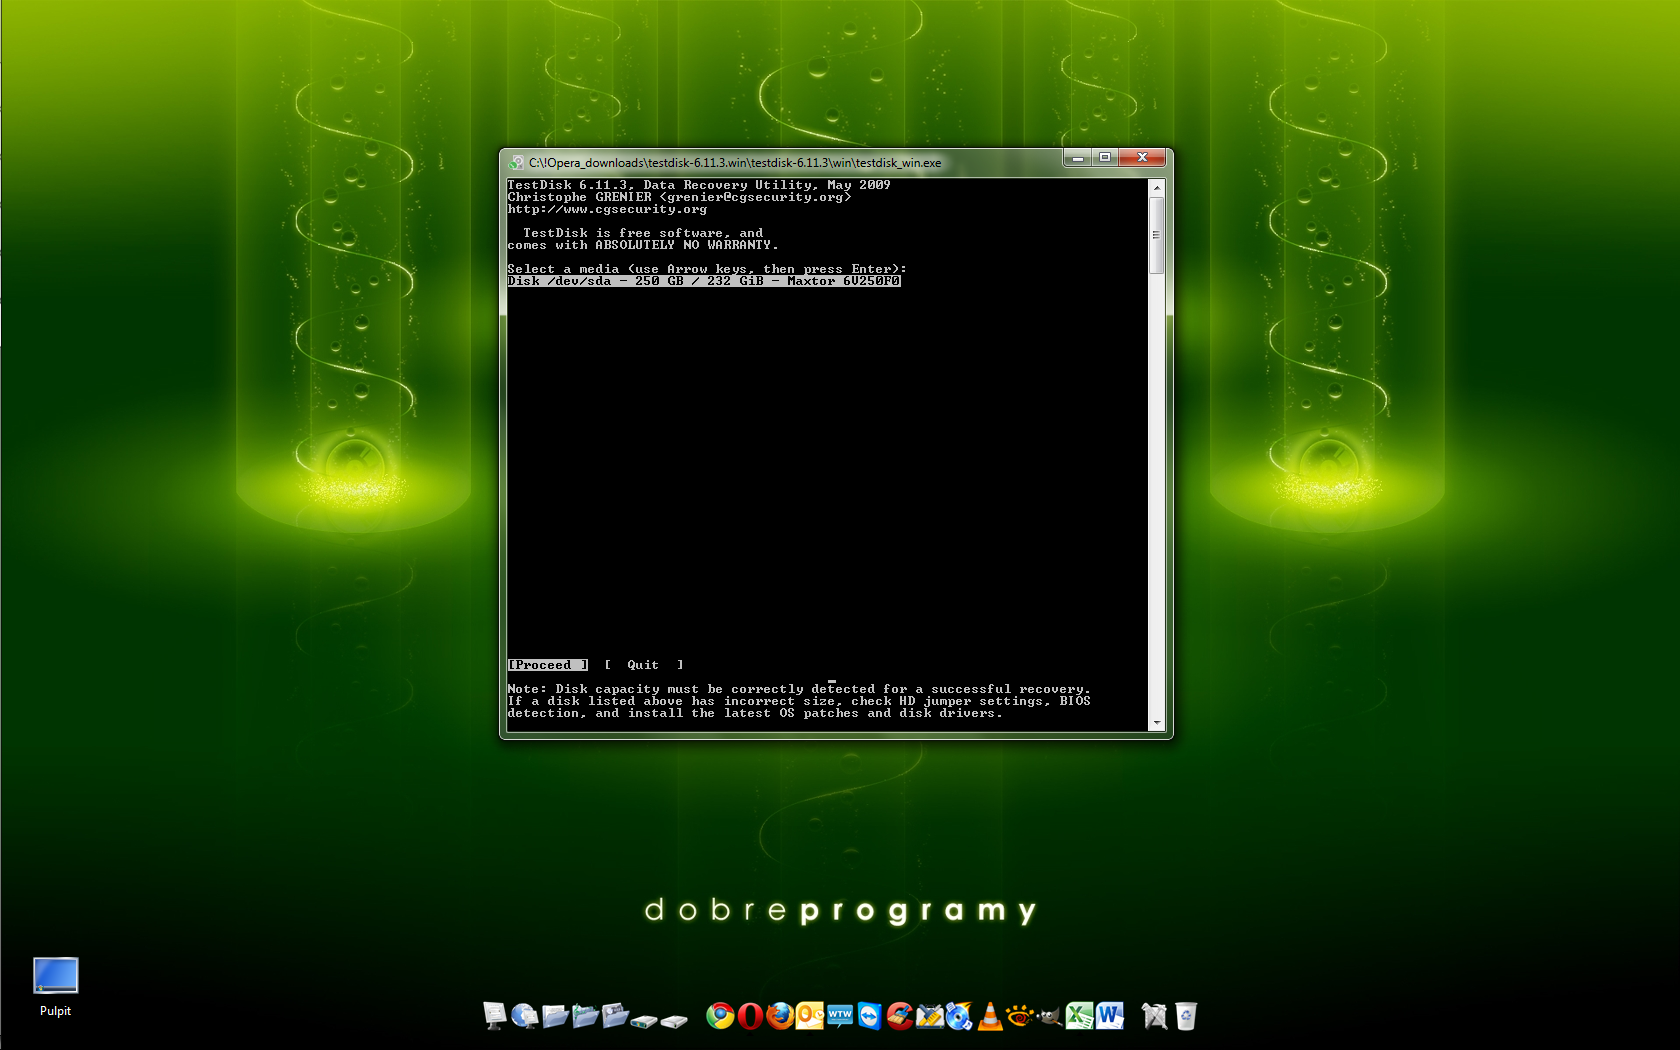Viewport: 1680px width, 1050px height.
Task: Open the WTW messenger dock icon
Action: pyautogui.click(x=840, y=1016)
